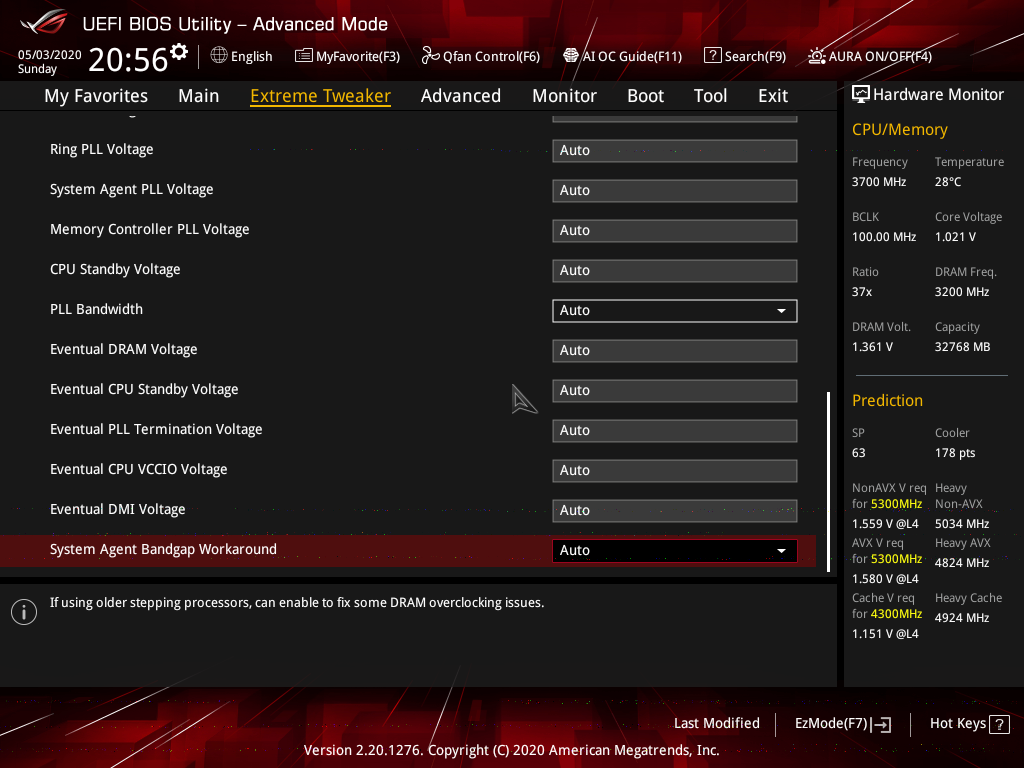Click the Eventual DMI Voltage field
The image size is (1024, 768).
pyautogui.click(x=675, y=511)
